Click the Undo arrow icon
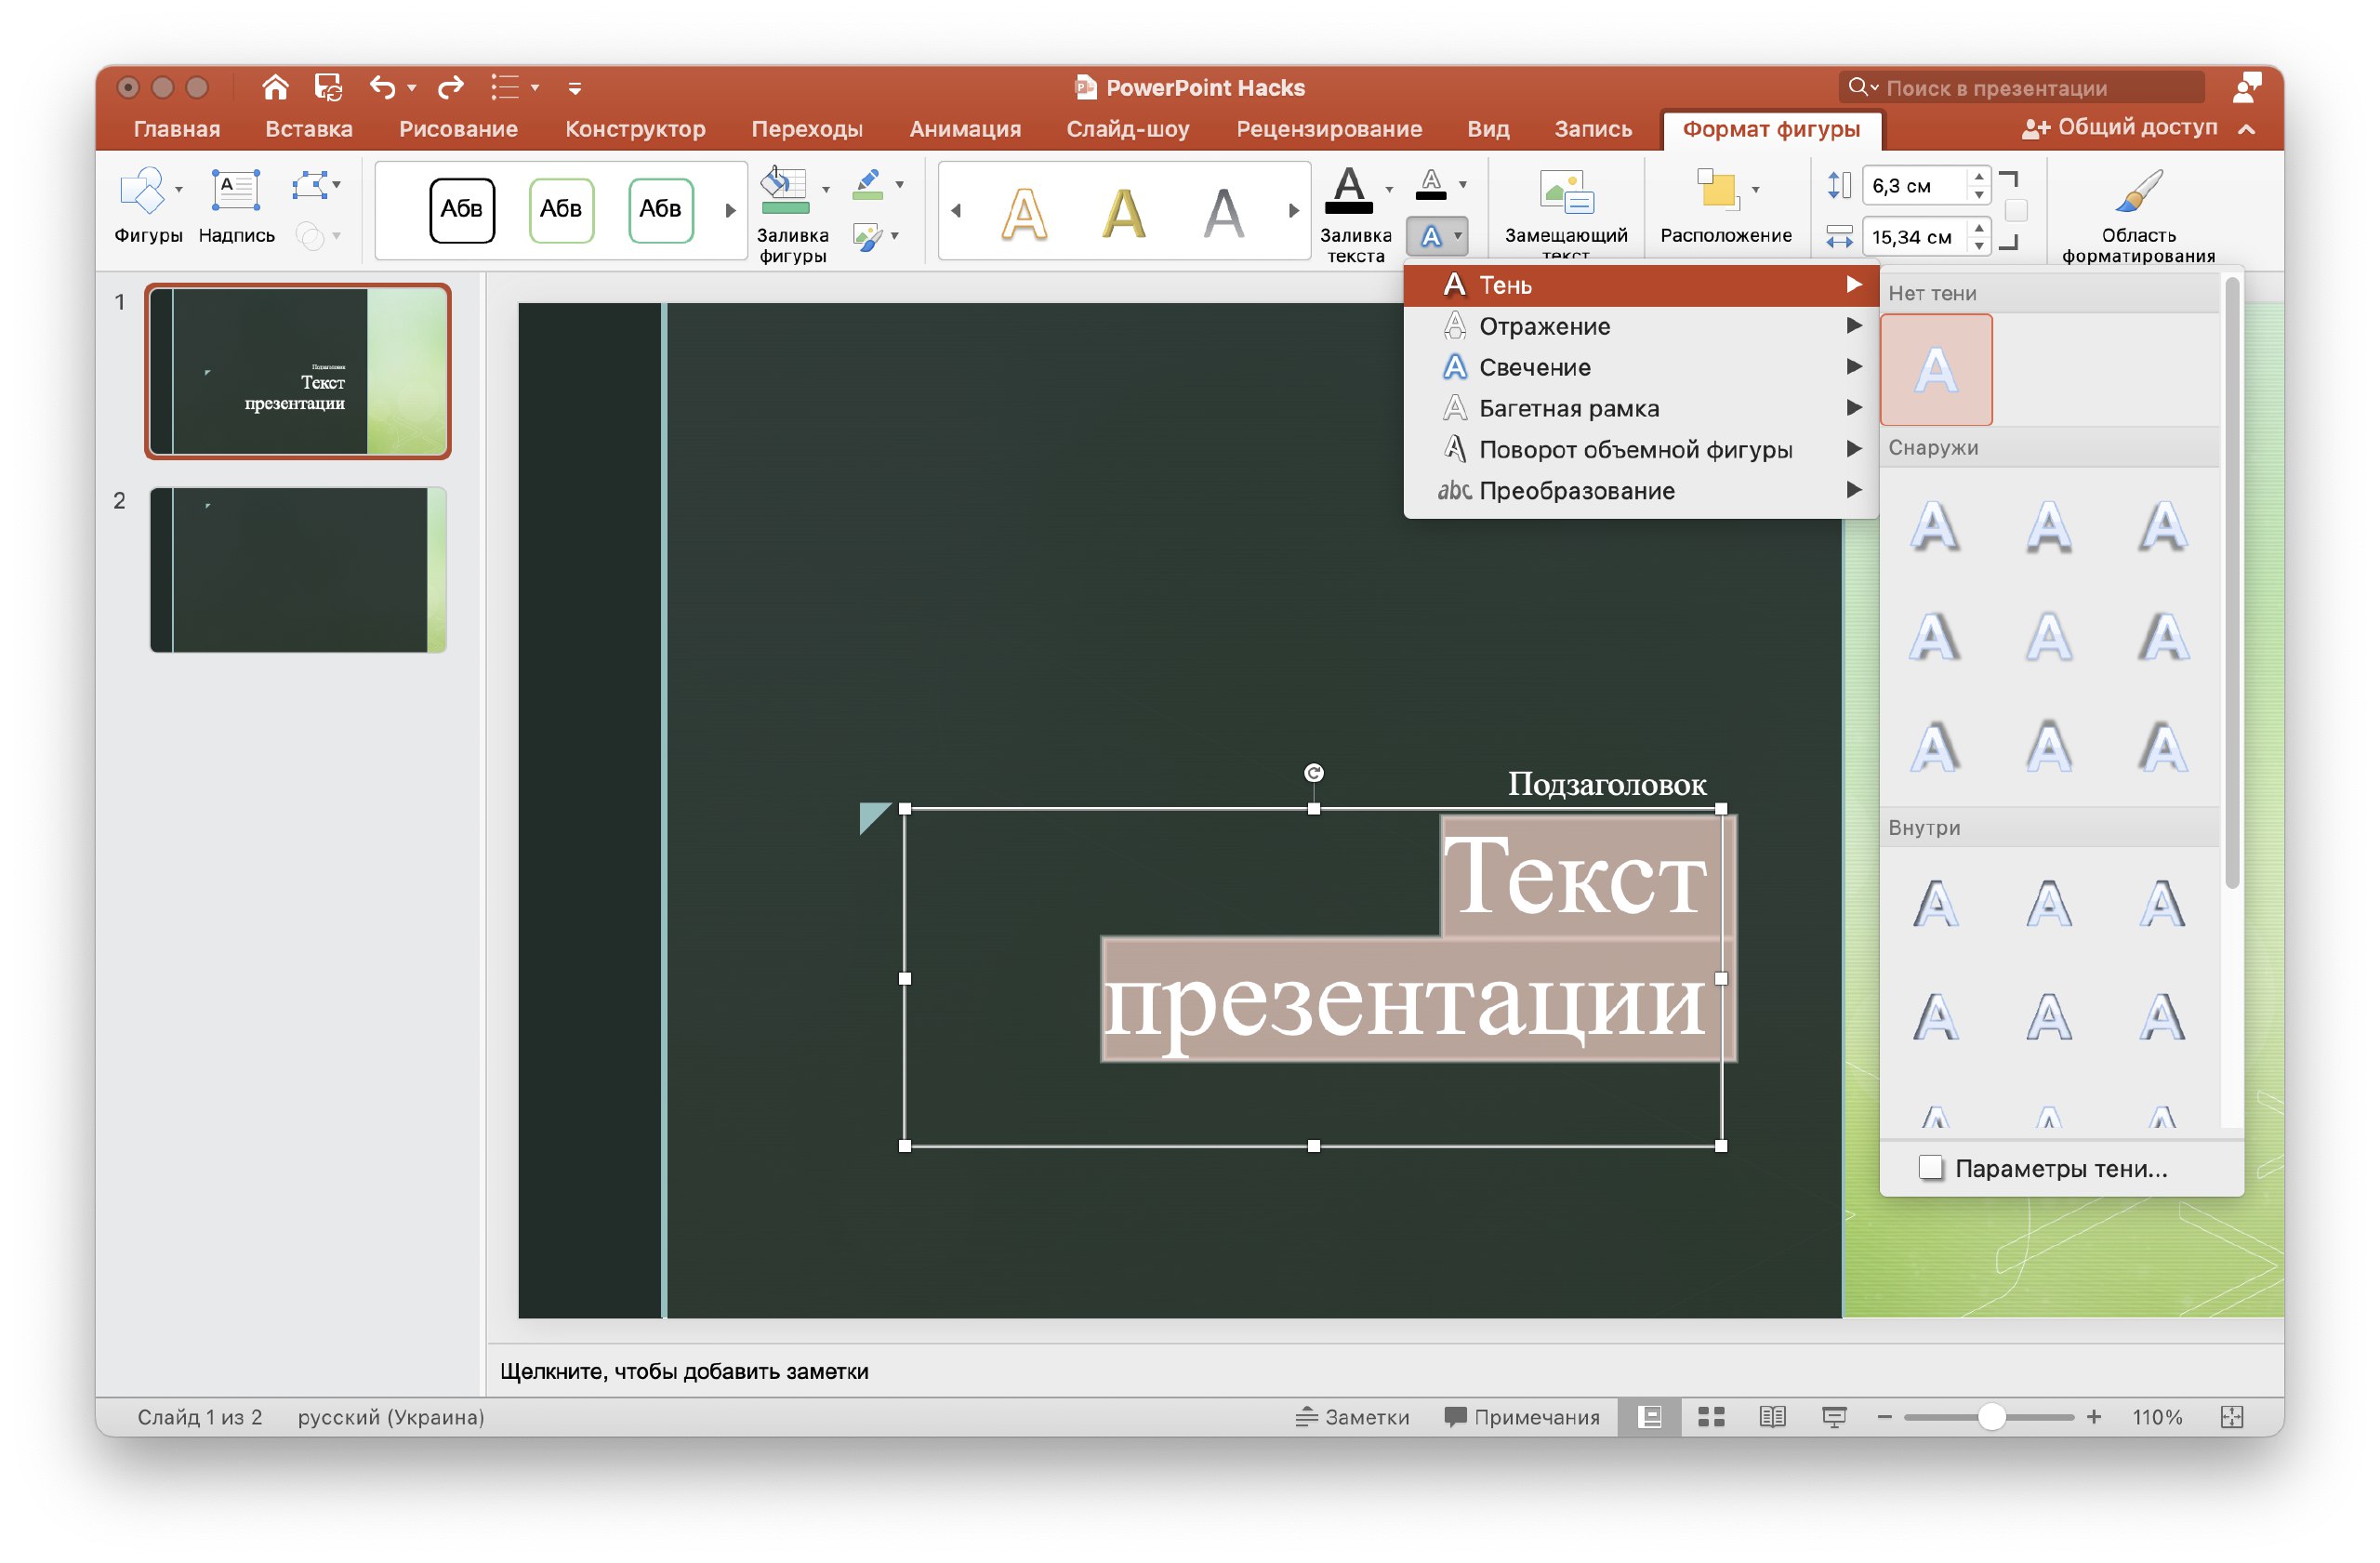The height and width of the screenshot is (1563, 2380). (383, 88)
